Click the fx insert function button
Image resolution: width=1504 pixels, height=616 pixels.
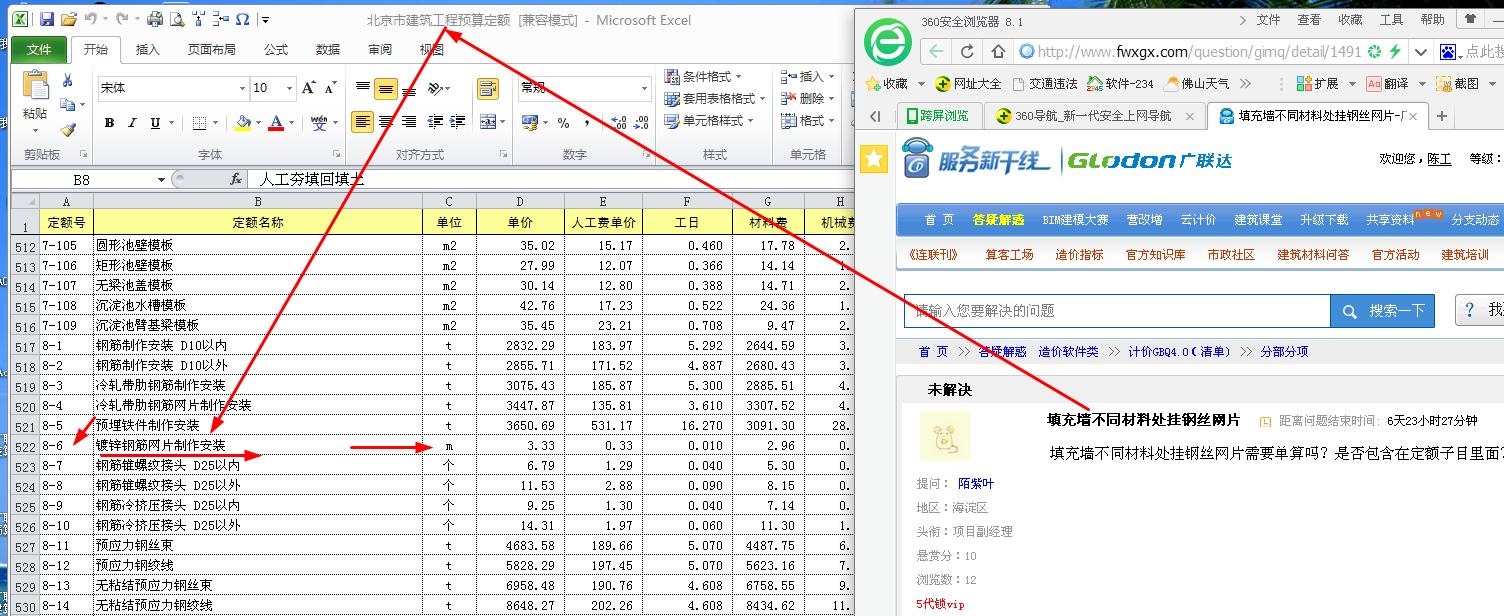[236, 179]
